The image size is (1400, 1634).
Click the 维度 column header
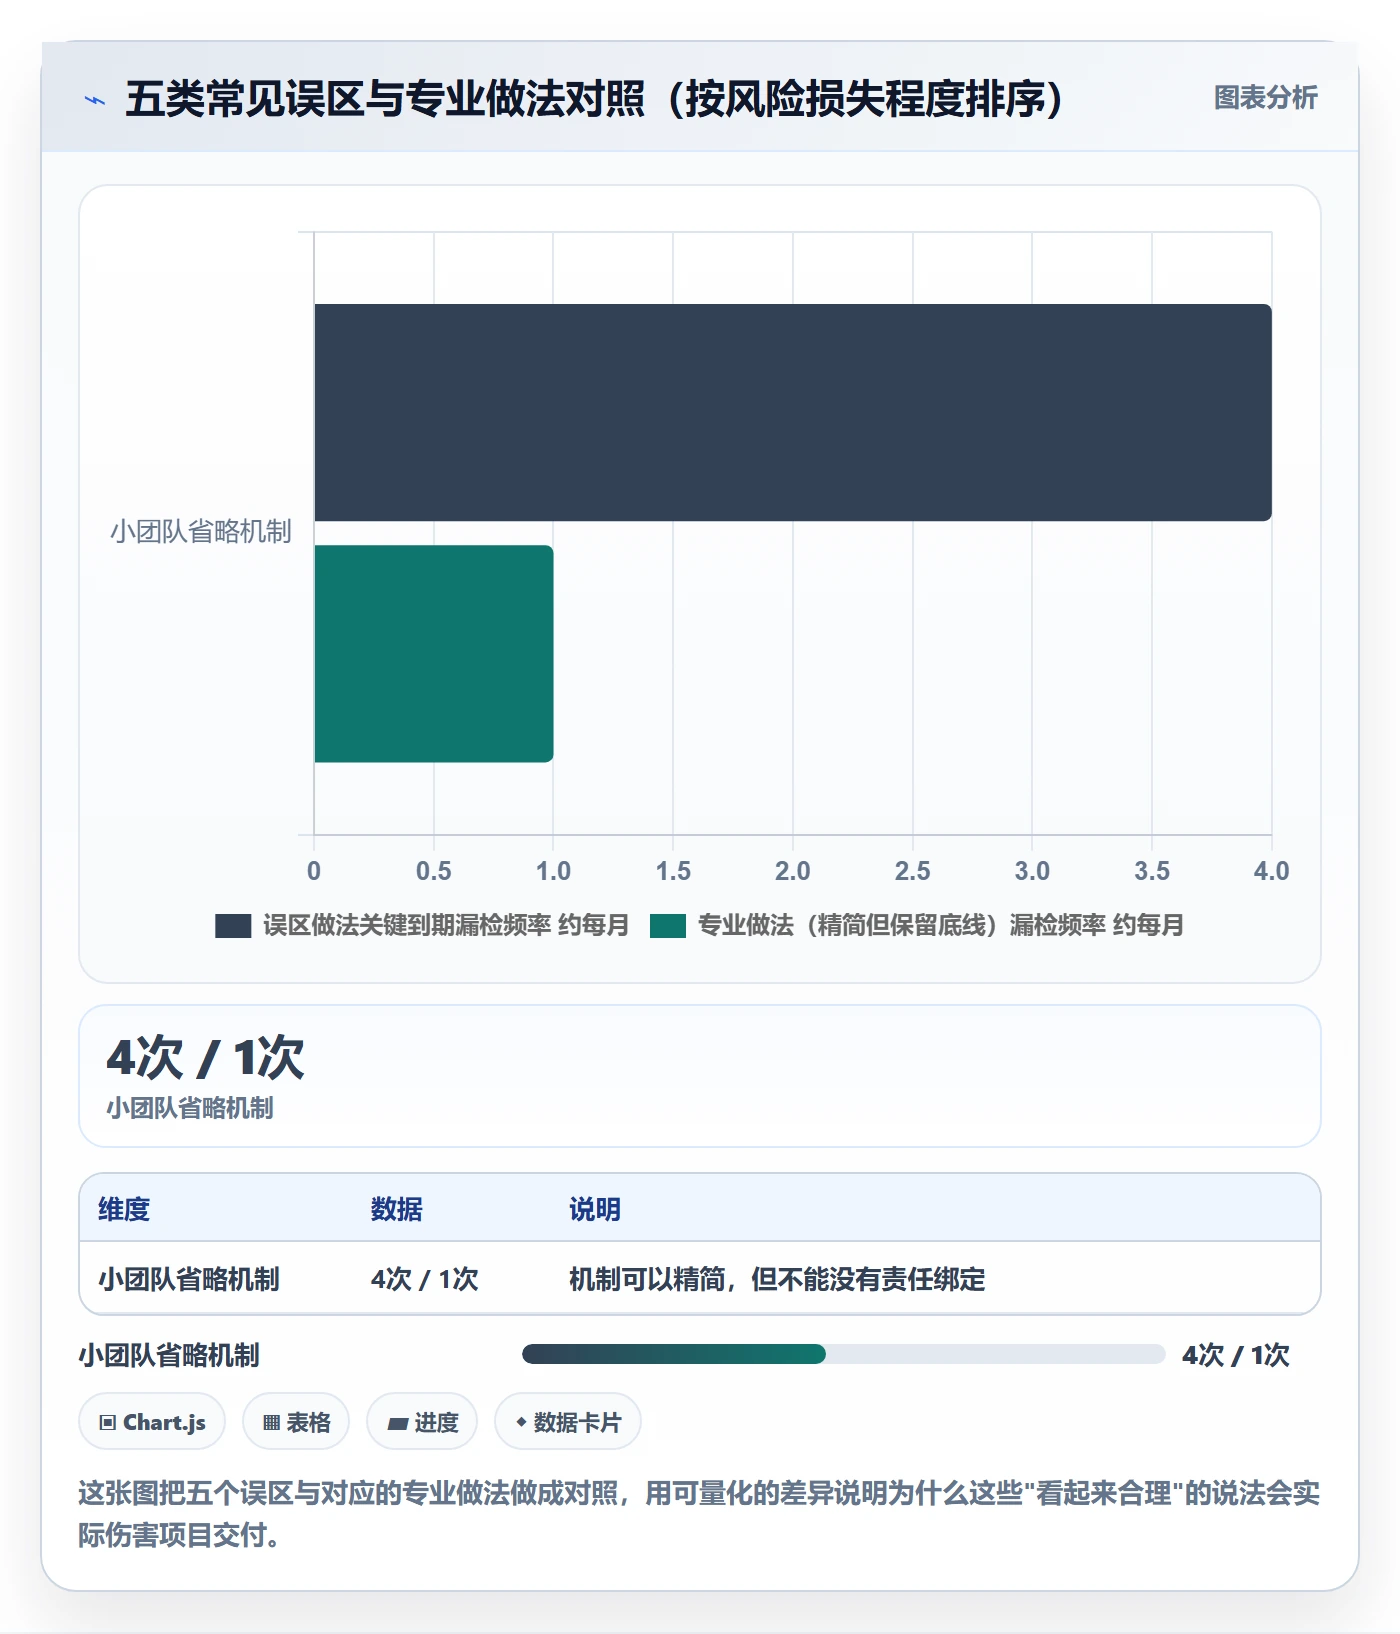pos(124,1210)
